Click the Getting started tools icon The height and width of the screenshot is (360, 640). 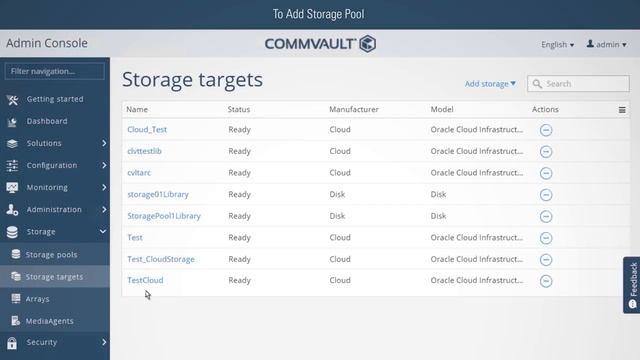[12, 100]
